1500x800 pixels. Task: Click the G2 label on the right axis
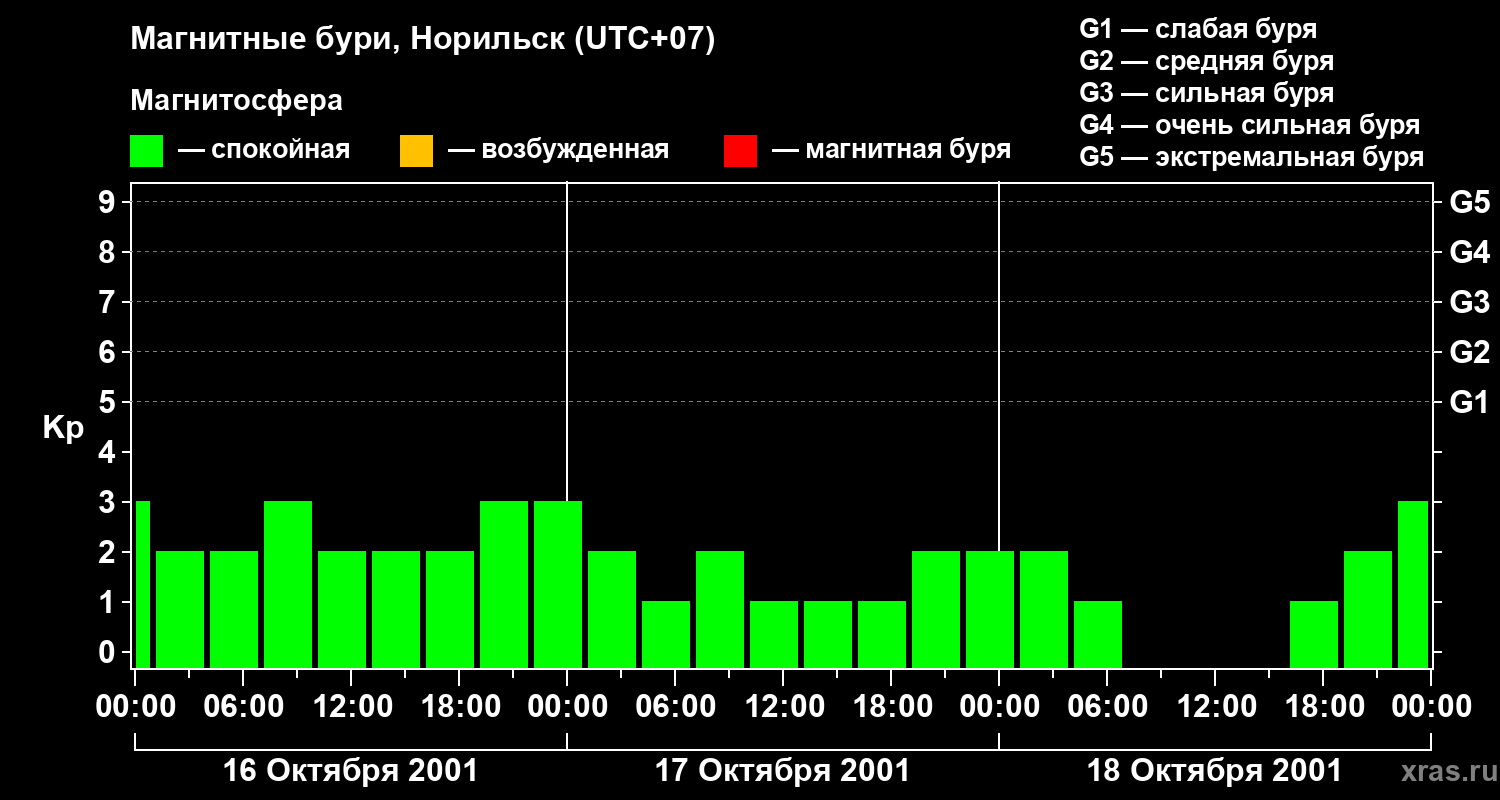(1469, 353)
